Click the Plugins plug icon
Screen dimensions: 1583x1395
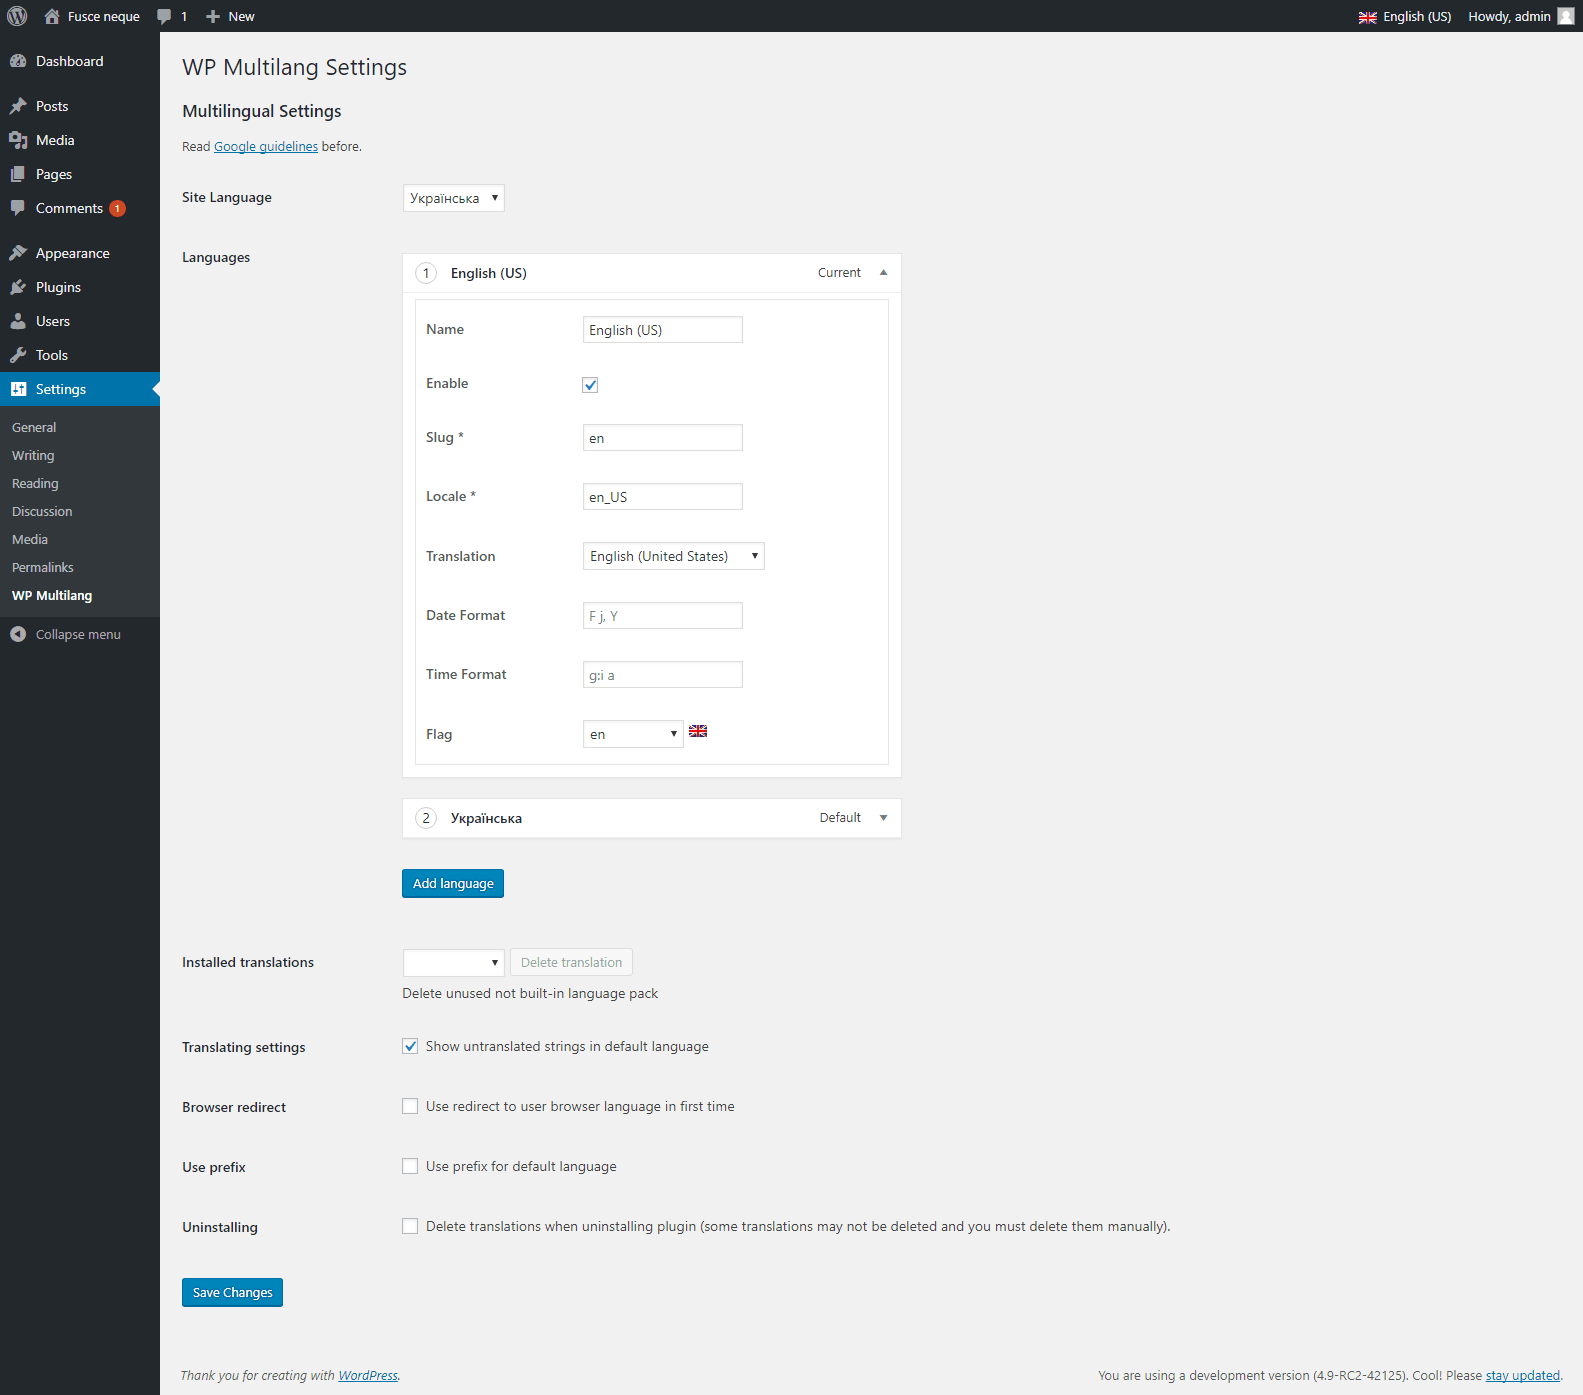pos(18,287)
